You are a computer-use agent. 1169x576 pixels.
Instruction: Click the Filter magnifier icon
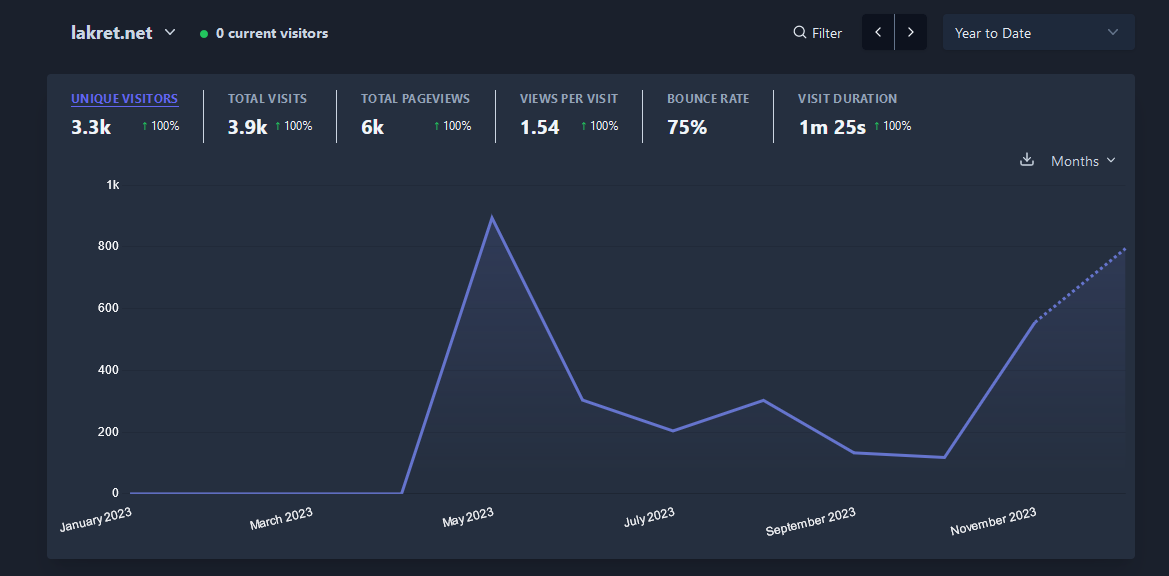[800, 32]
